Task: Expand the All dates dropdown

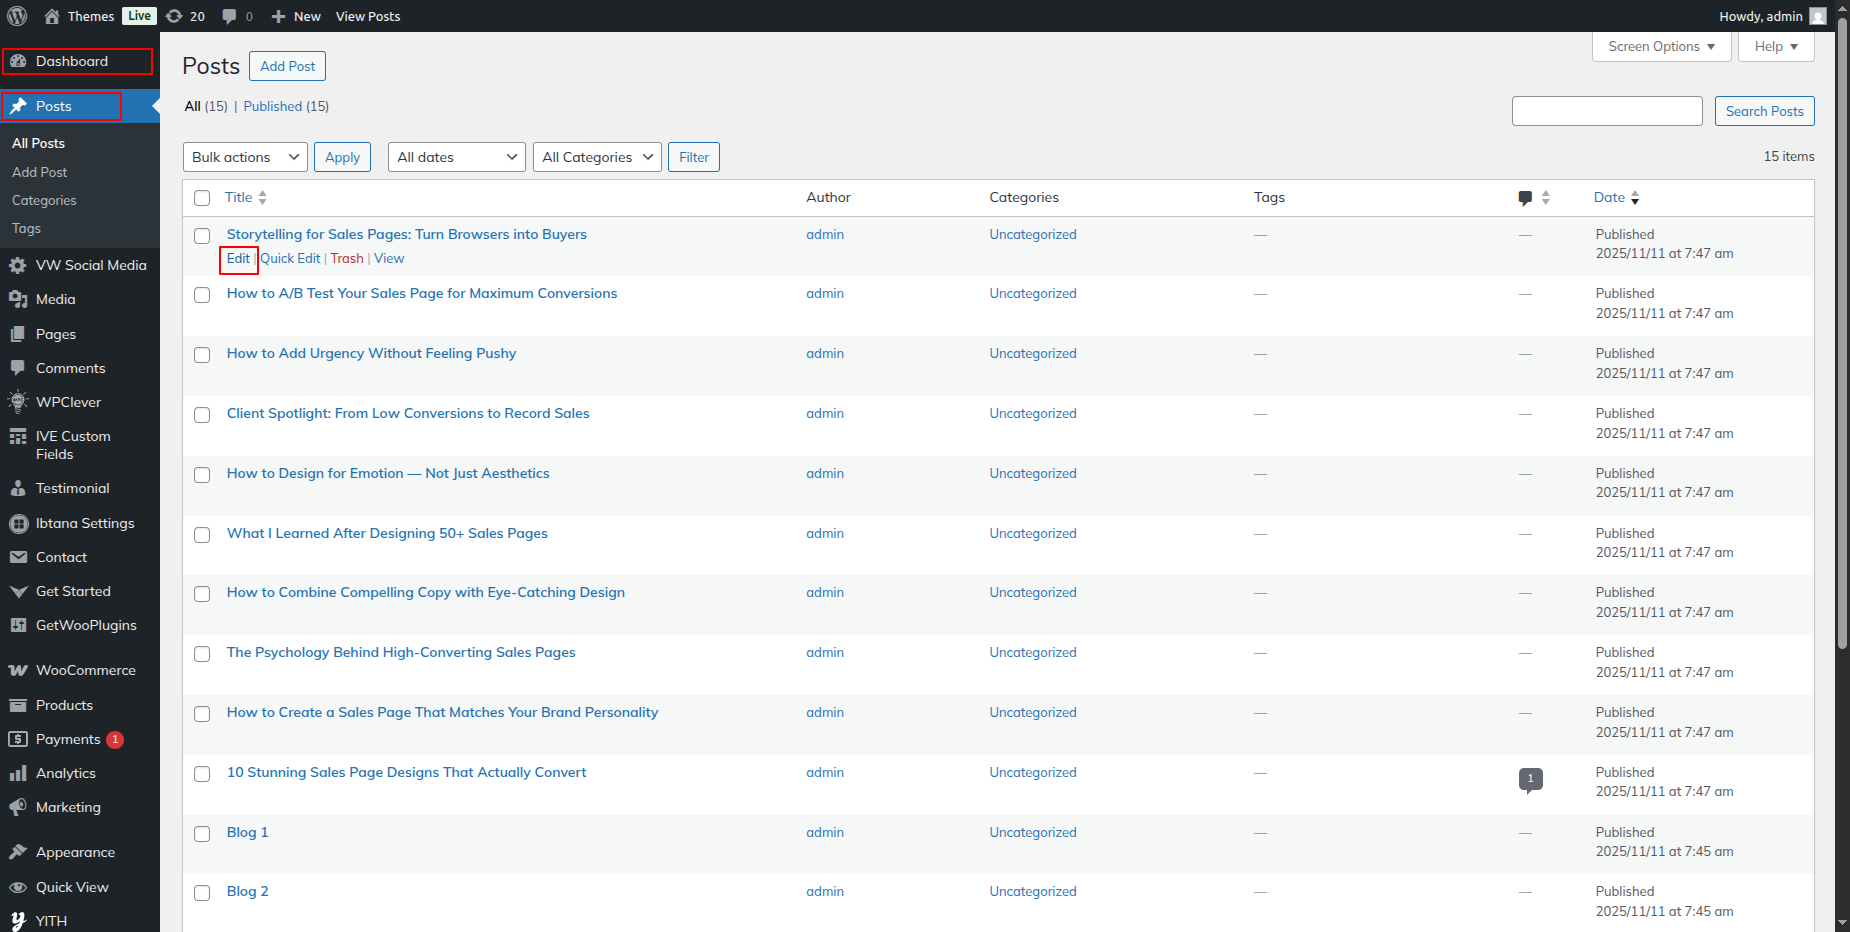Action: coord(456,157)
